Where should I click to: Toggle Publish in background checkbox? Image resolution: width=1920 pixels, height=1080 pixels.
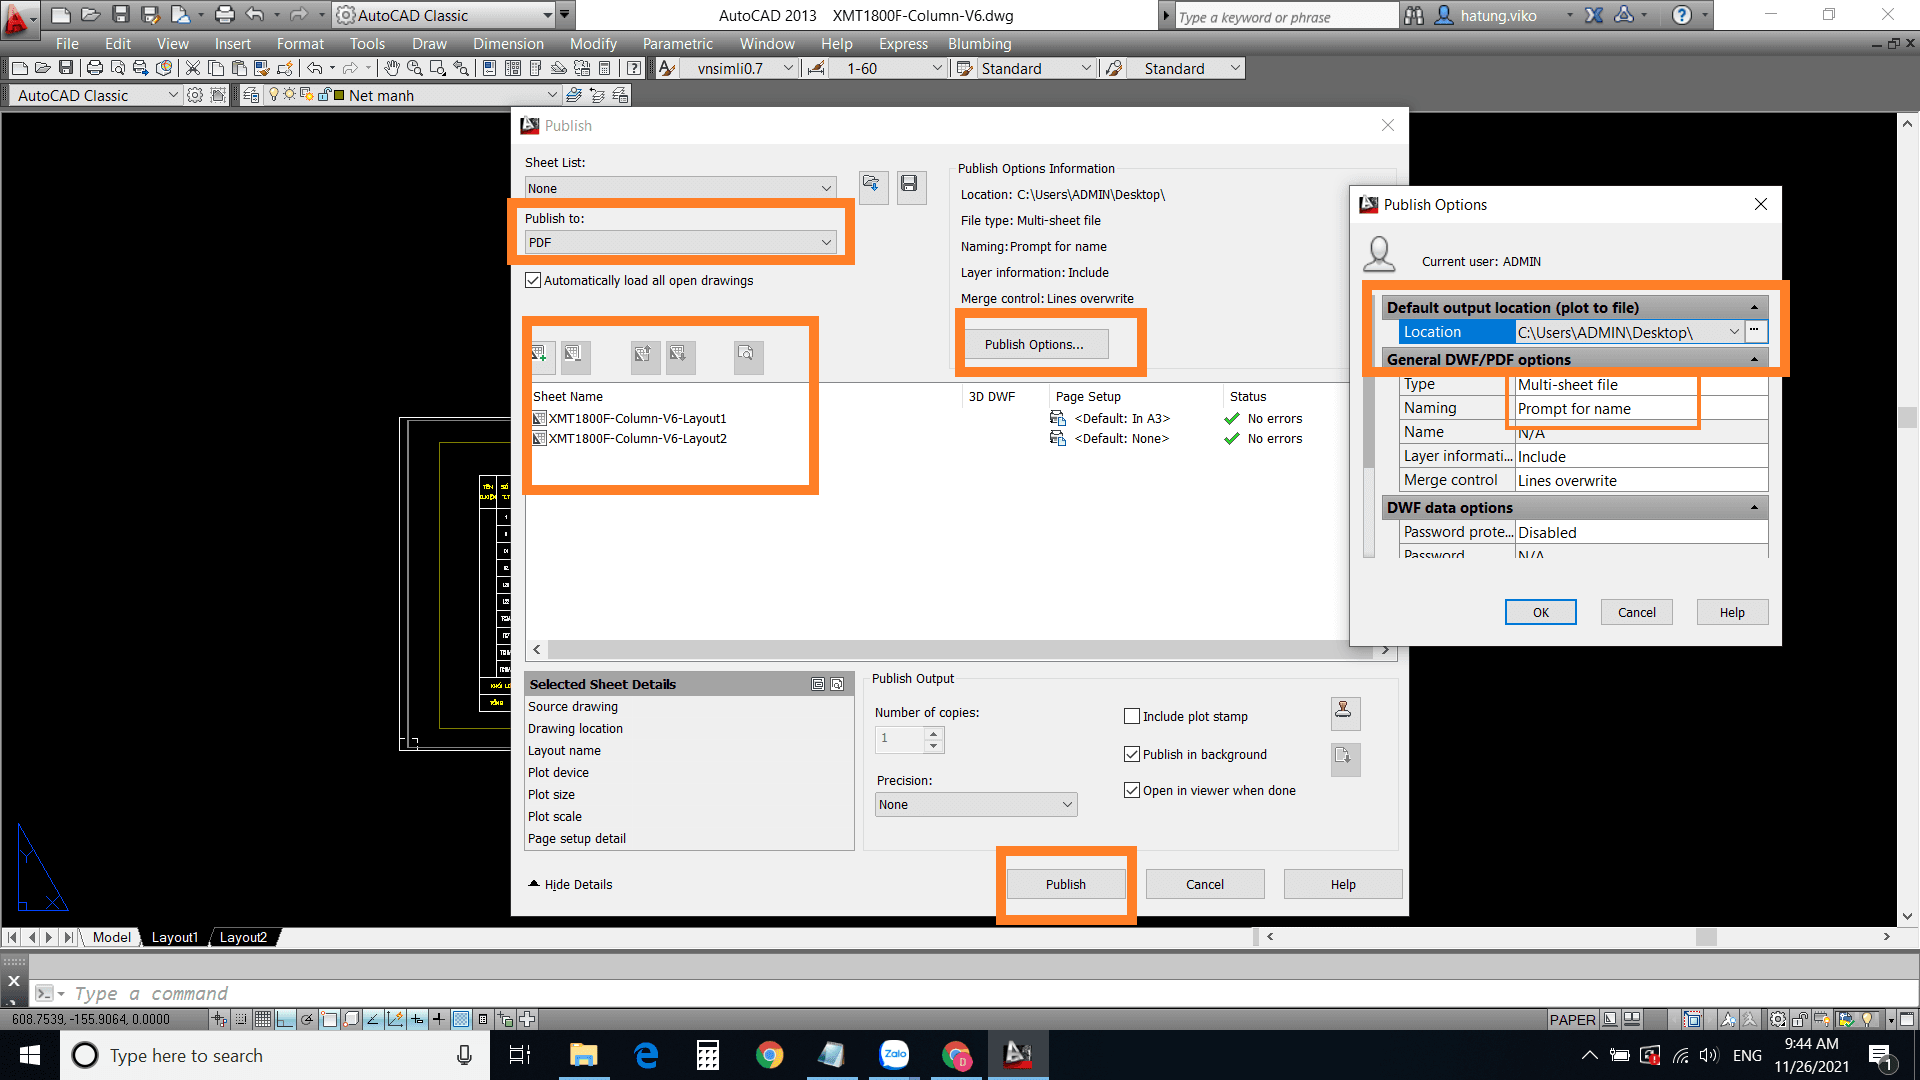click(x=1130, y=754)
